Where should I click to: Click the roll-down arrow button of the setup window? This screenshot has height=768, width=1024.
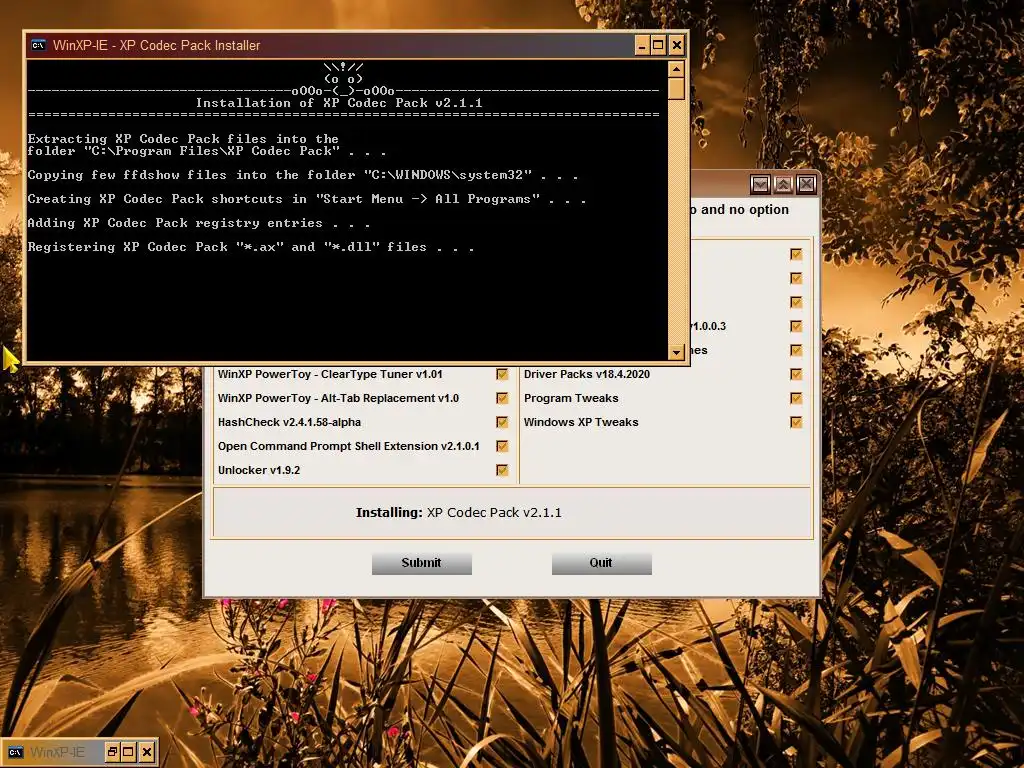coord(760,184)
